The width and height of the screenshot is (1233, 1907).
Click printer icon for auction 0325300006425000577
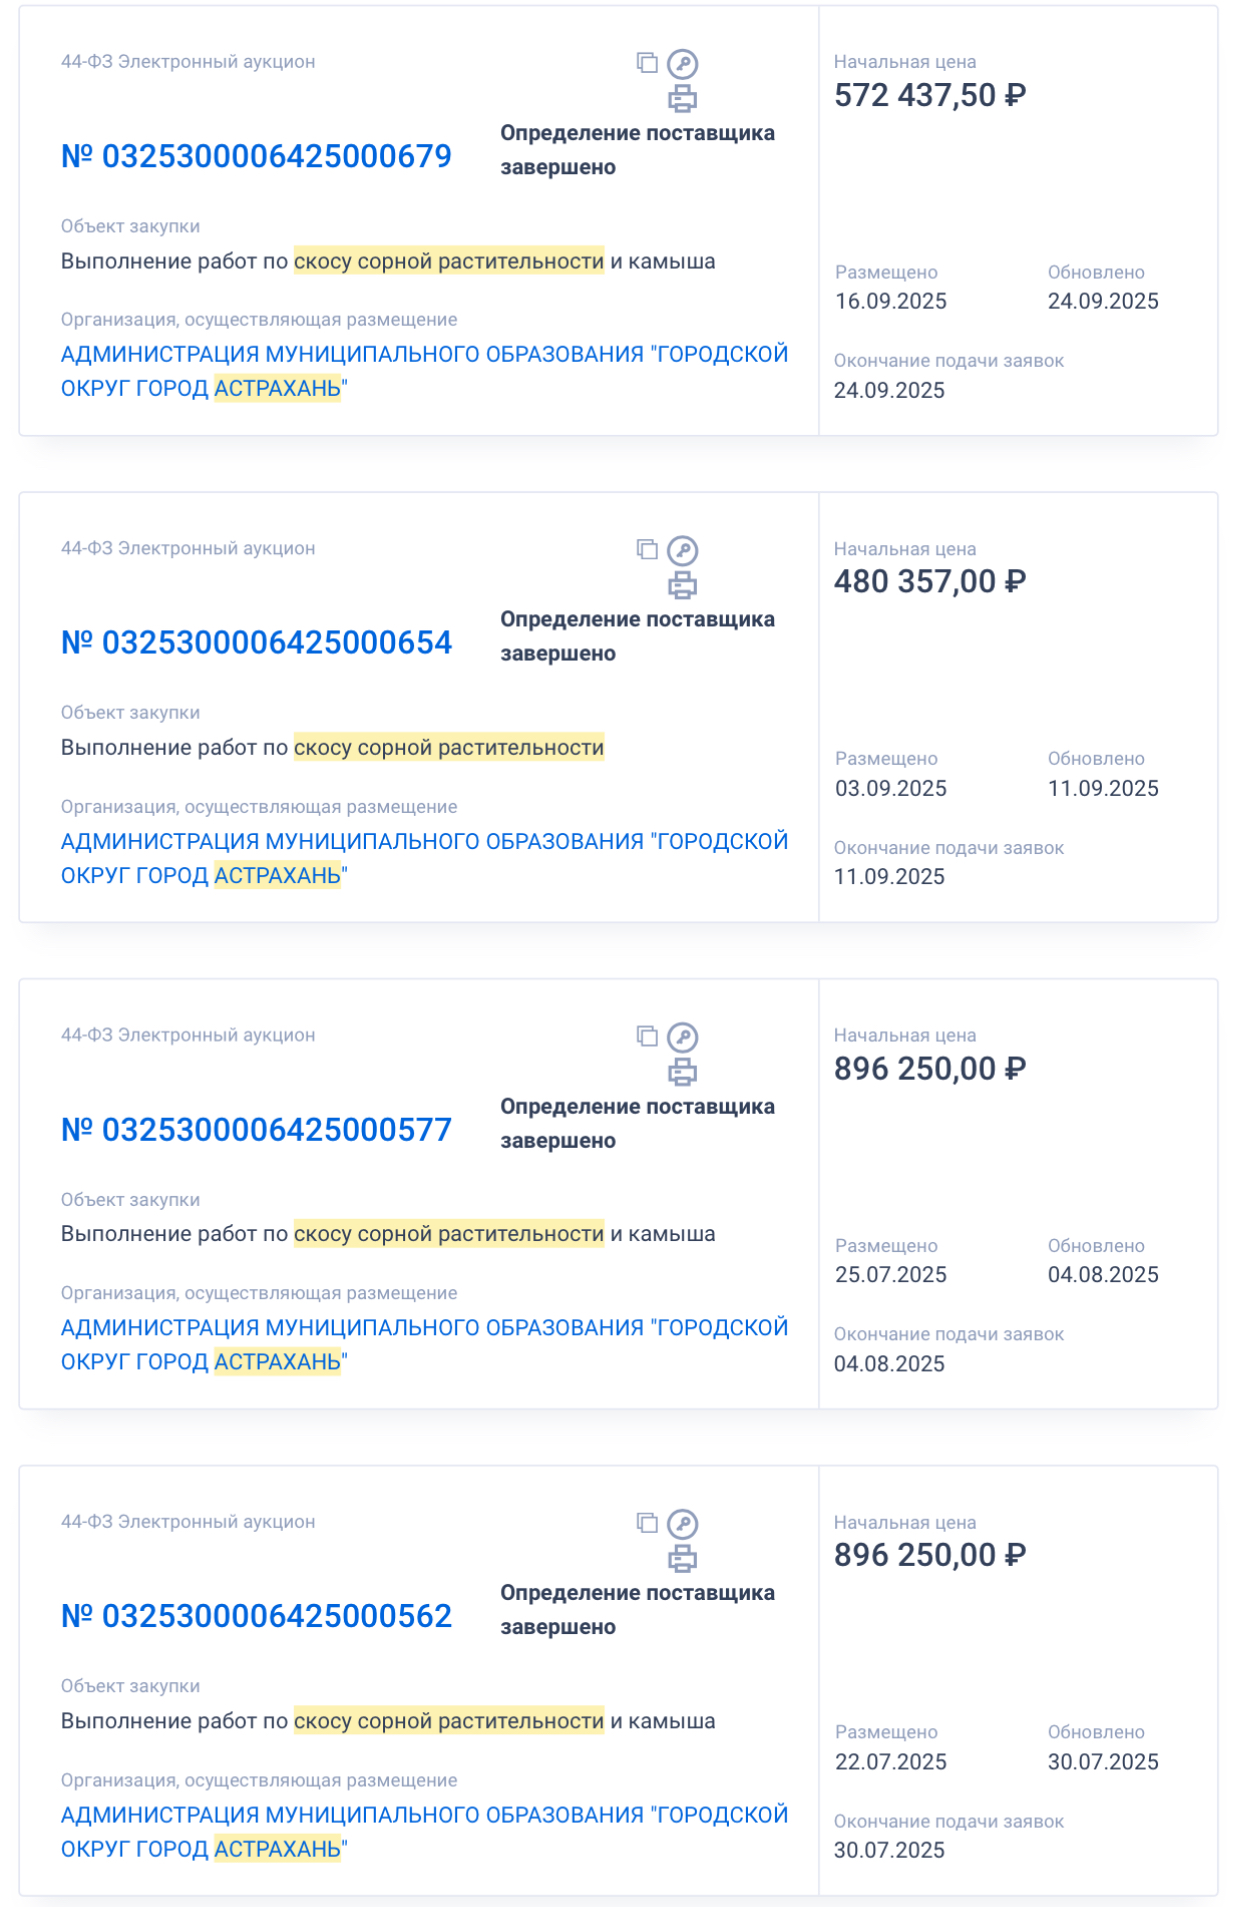(682, 1072)
